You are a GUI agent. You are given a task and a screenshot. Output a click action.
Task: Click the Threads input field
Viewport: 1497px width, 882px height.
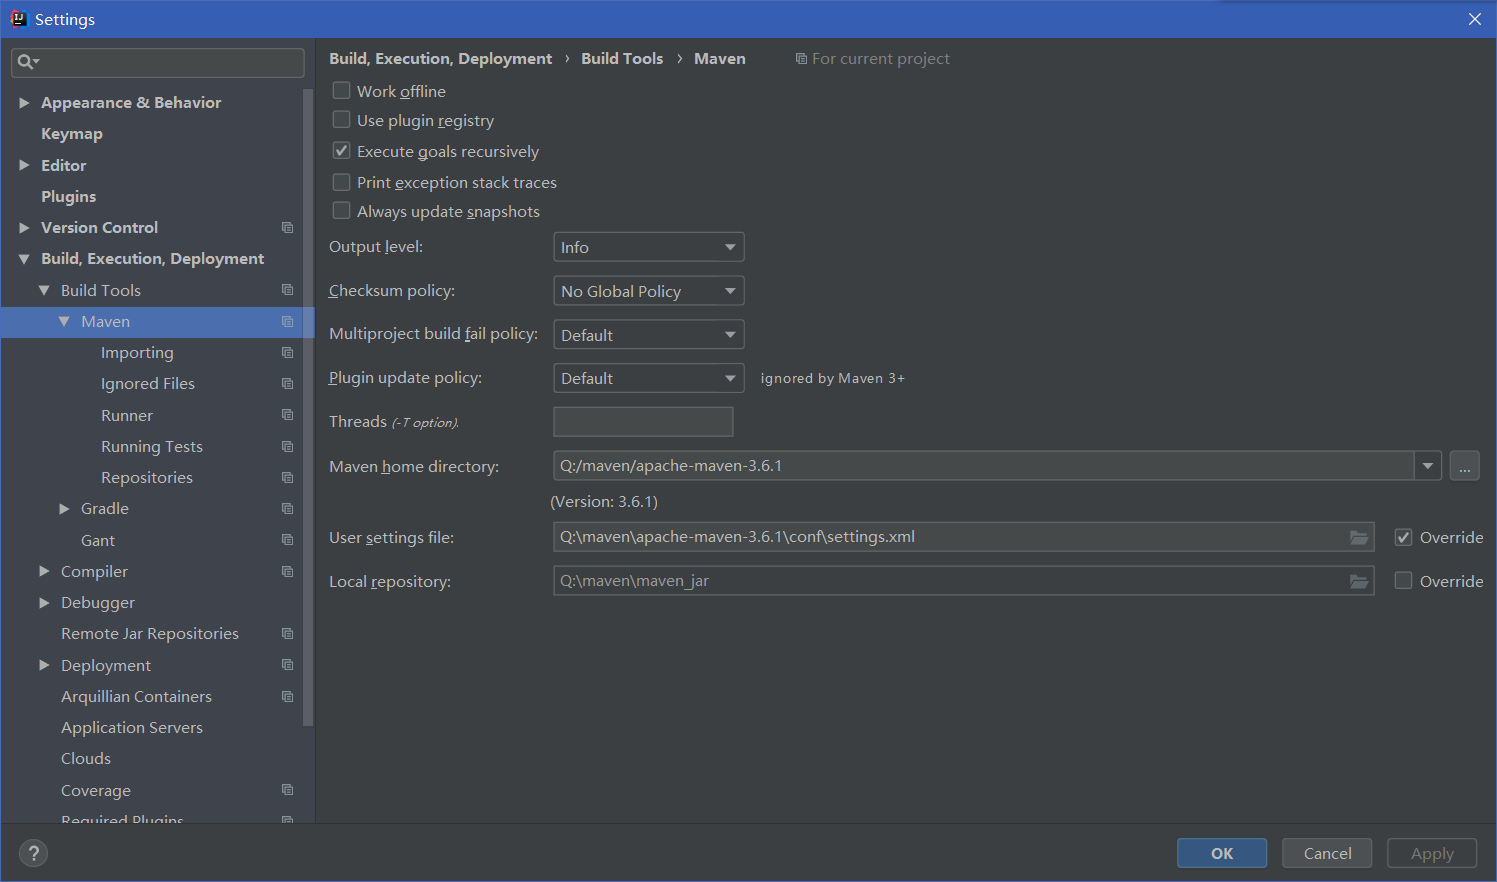click(x=643, y=422)
